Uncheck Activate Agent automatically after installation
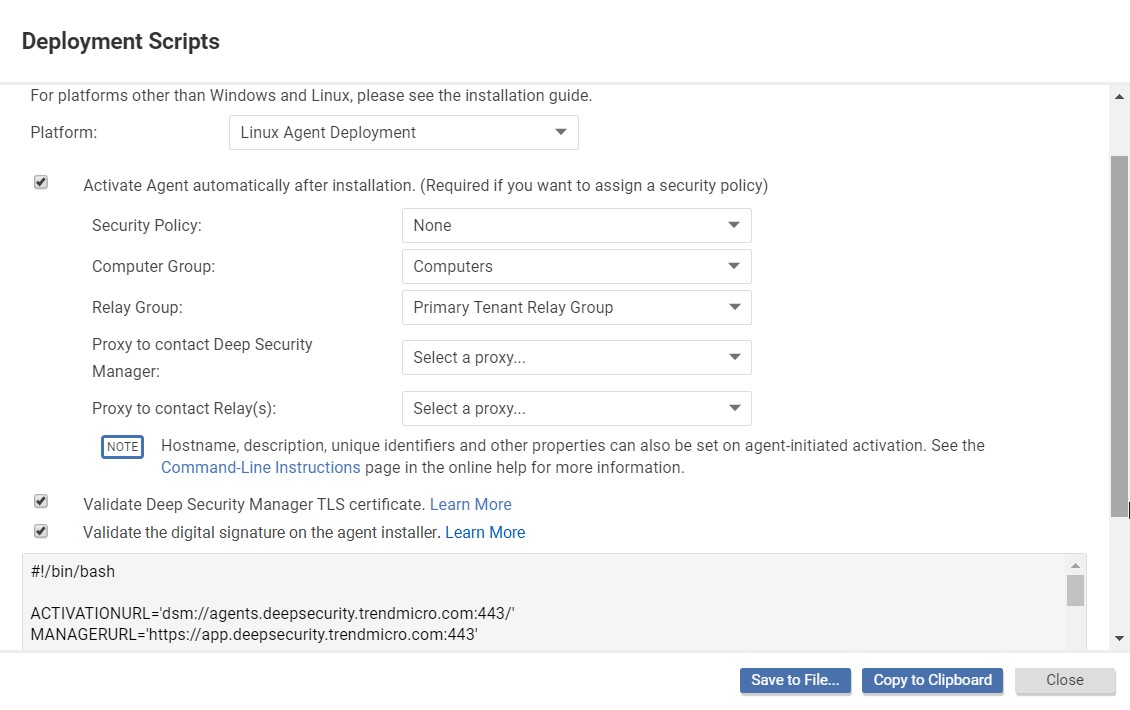The height and width of the screenshot is (710, 1130). tap(41, 182)
